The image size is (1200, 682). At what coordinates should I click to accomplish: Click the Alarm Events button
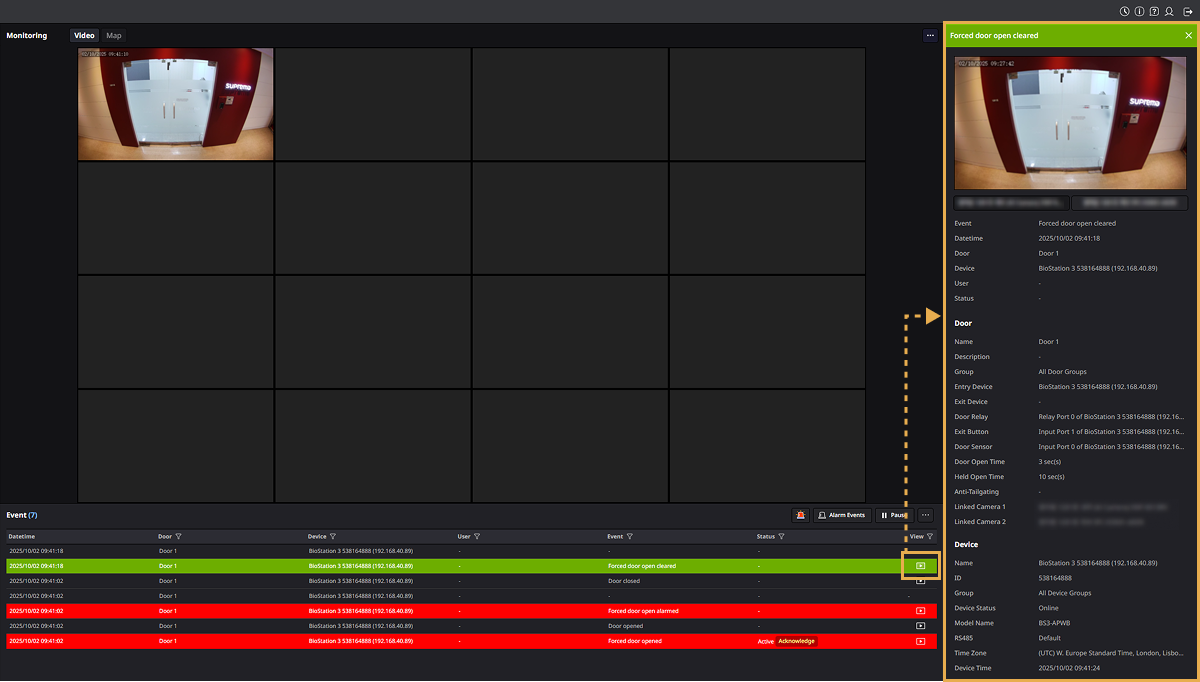[x=840, y=515]
